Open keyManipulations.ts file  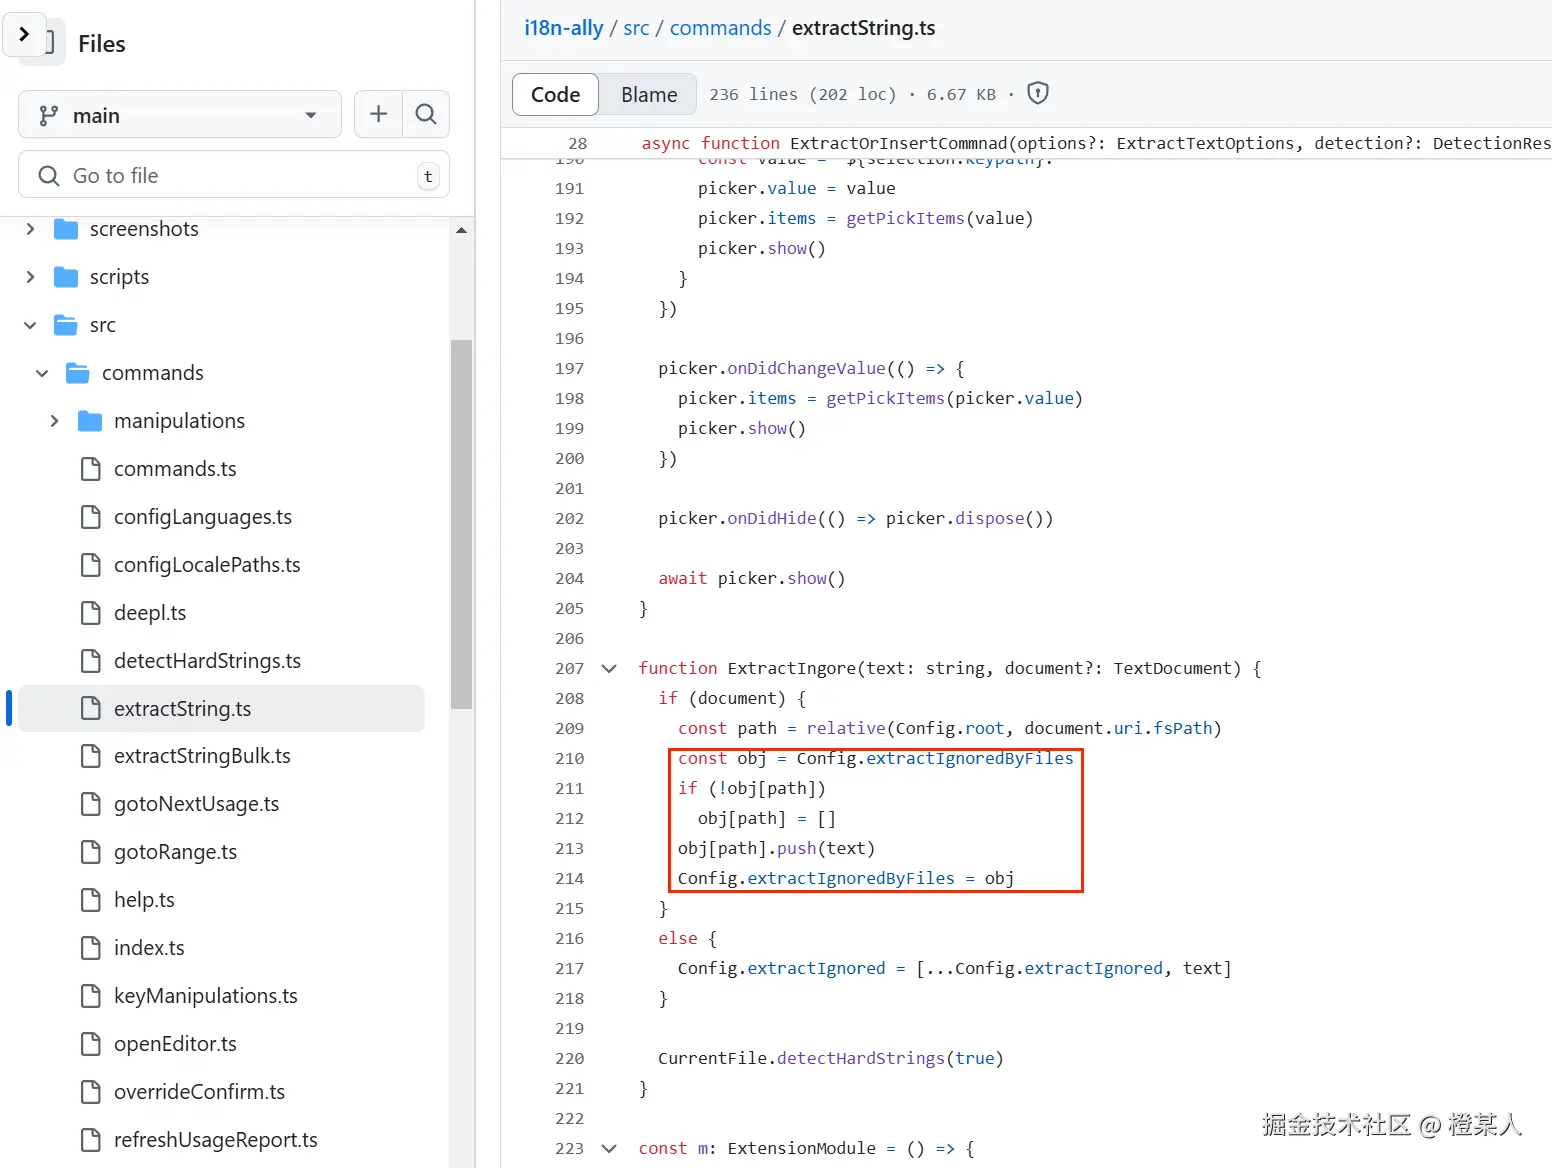[x=206, y=996]
